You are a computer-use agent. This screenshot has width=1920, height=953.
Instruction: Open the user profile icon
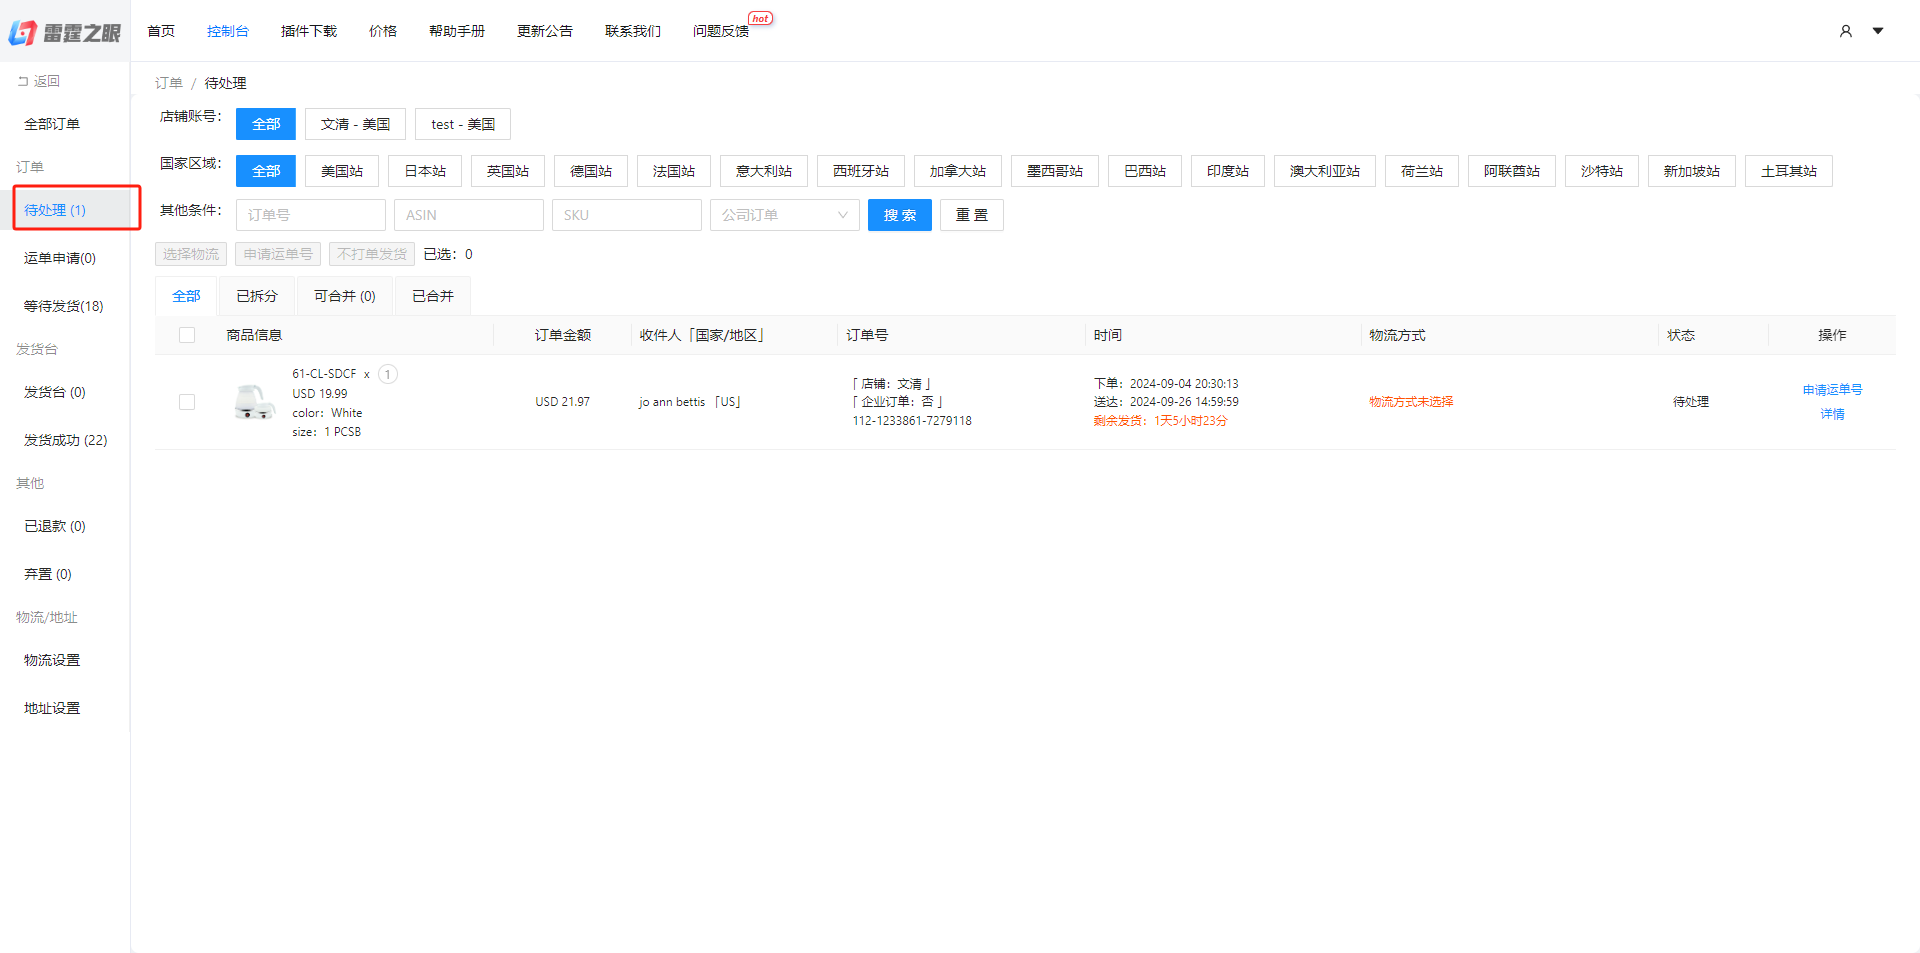click(1845, 31)
